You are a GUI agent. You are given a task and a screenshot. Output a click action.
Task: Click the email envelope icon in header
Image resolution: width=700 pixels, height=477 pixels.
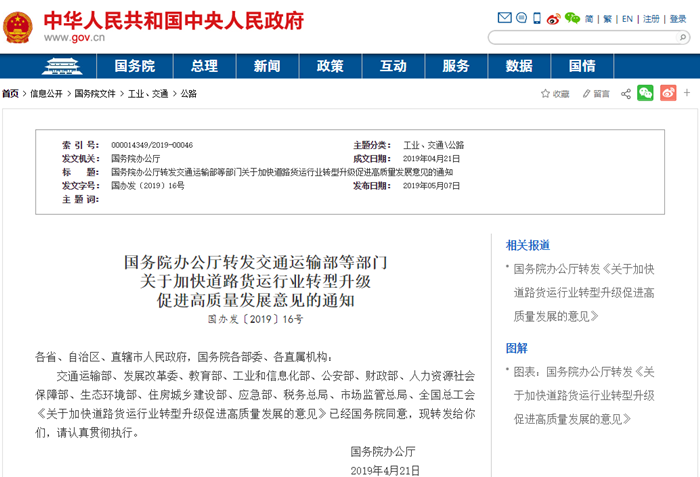point(506,18)
